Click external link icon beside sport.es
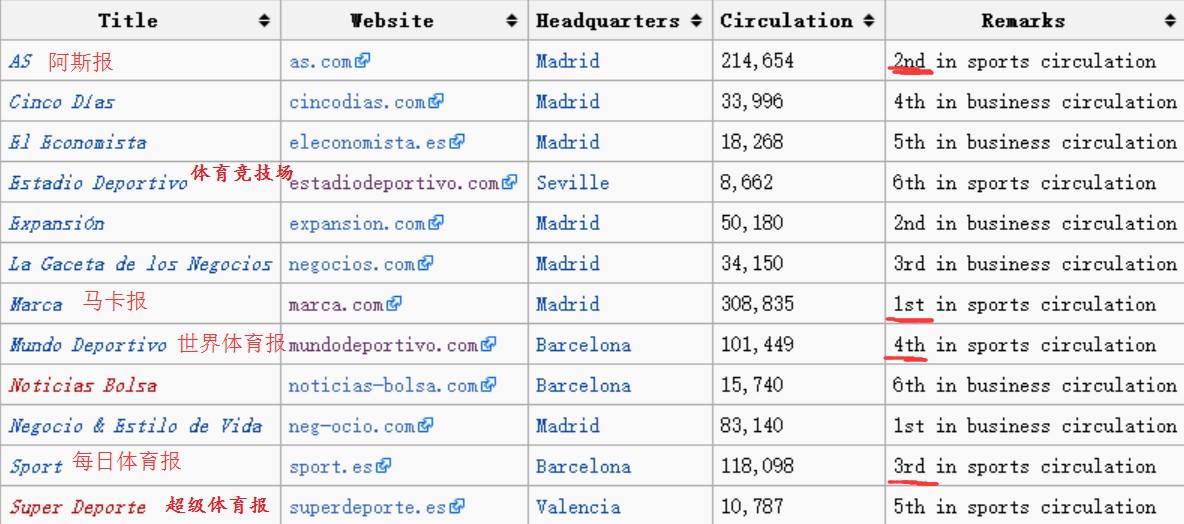 tap(384, 466)
